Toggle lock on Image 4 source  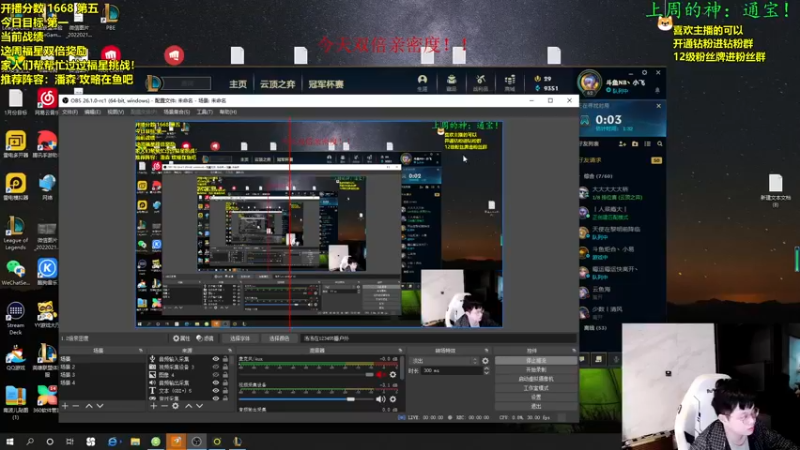[225, 374]
